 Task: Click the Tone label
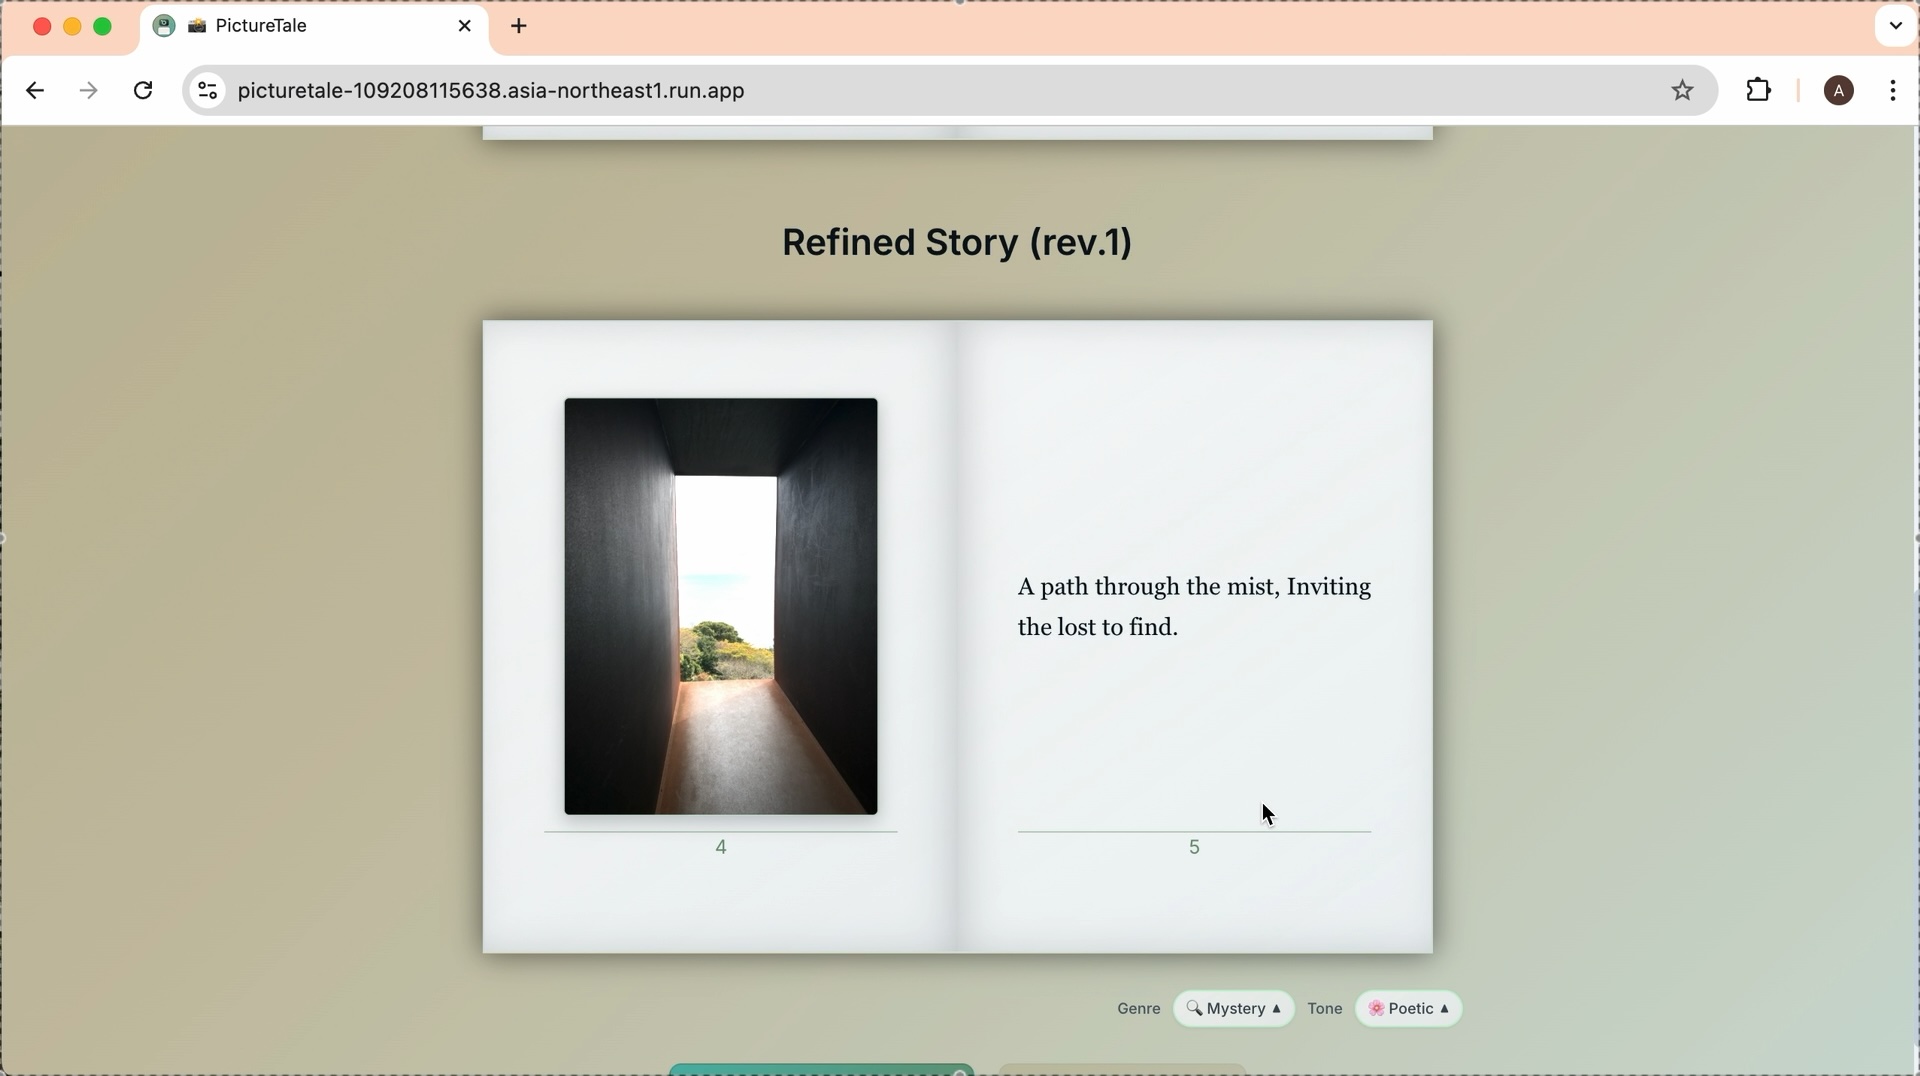click(1325, 1010)
